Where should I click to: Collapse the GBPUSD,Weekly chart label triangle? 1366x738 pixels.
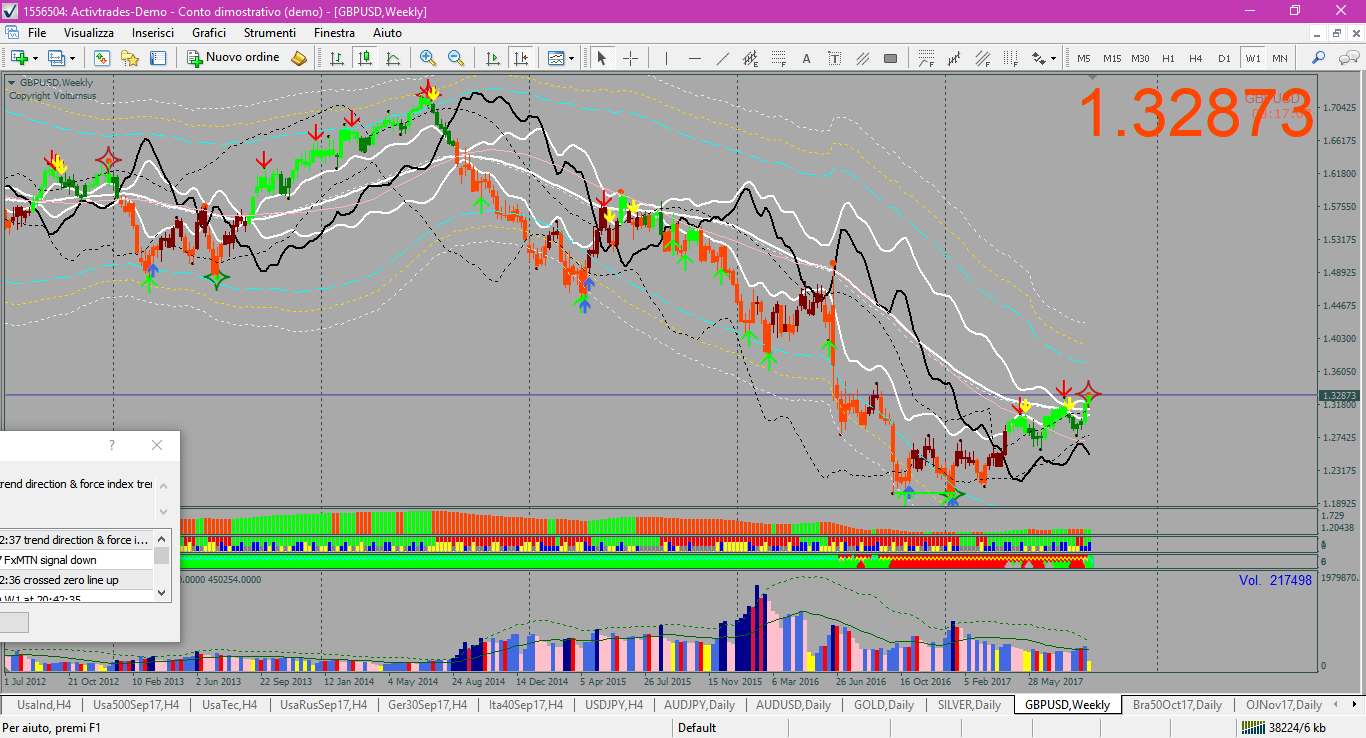[12, 83]
